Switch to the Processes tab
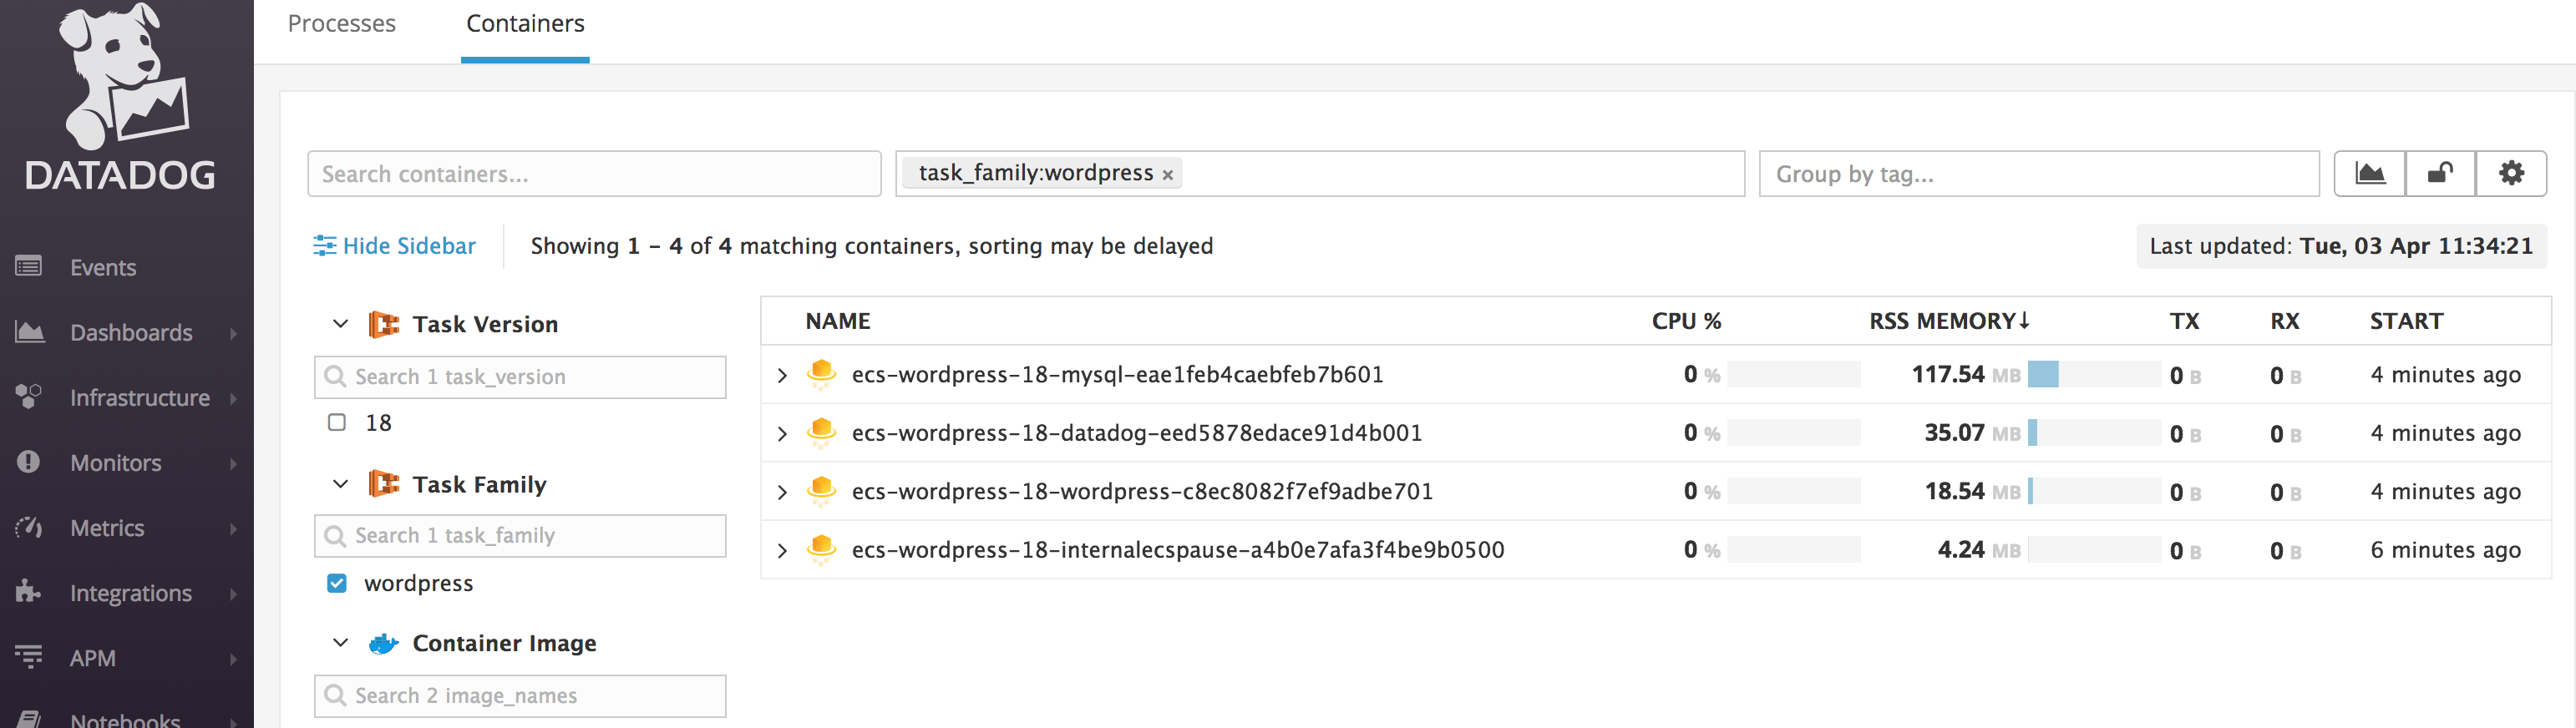Screen dimensions: 2576x728 point(341,24)
